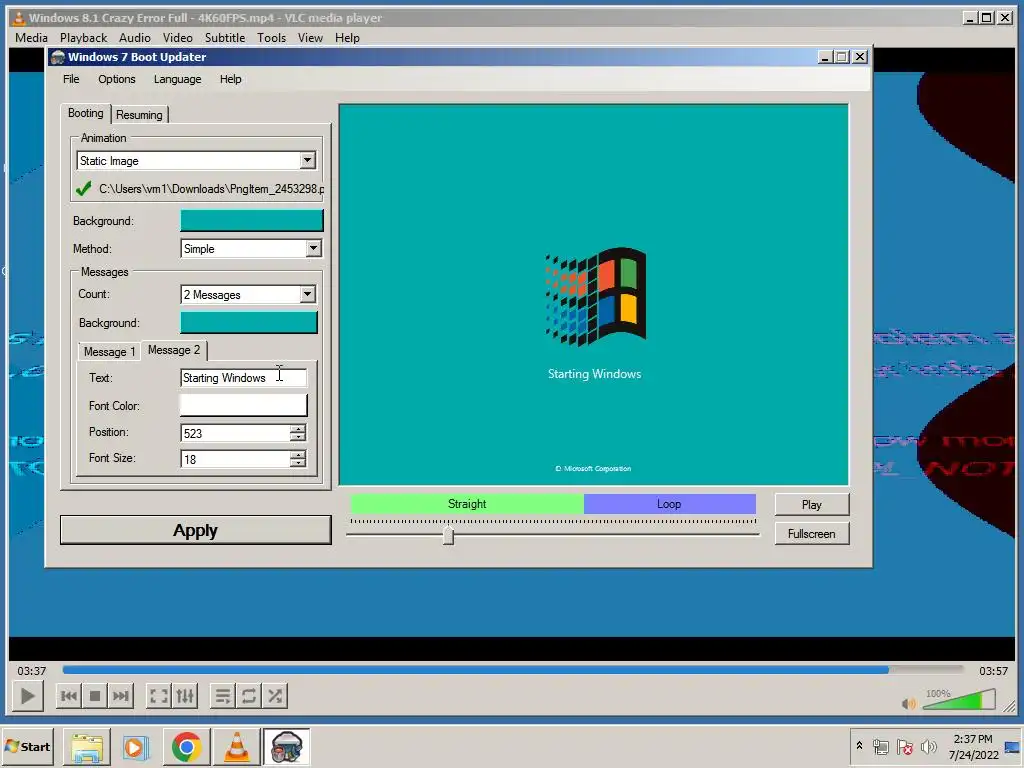Expand the Count 2 Messages dropdown

pos(307,295)
